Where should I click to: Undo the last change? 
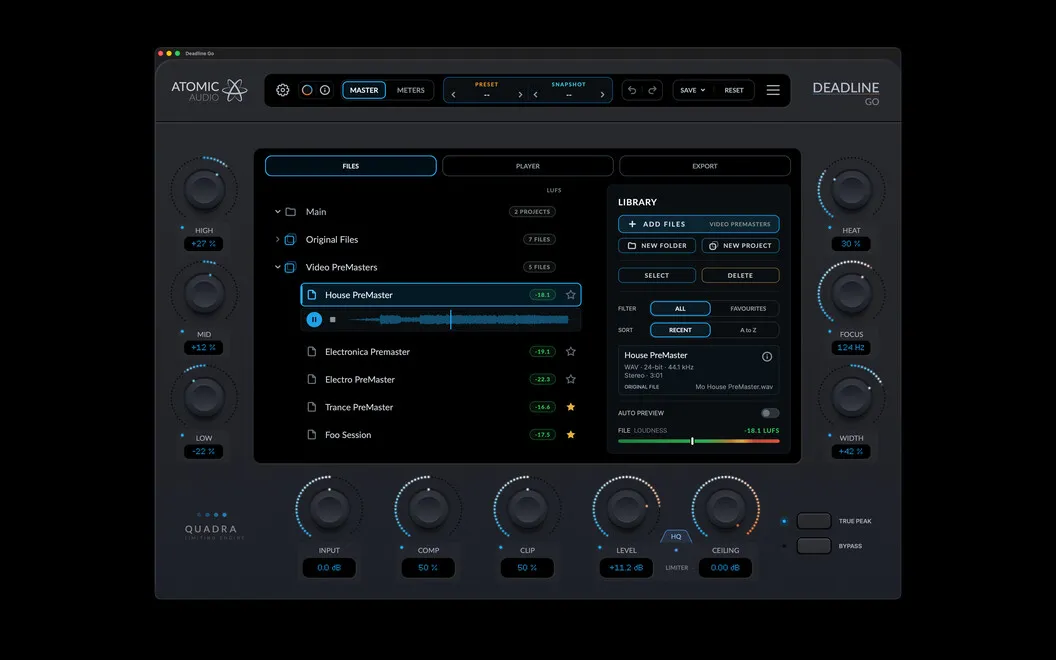coord(632,90)
